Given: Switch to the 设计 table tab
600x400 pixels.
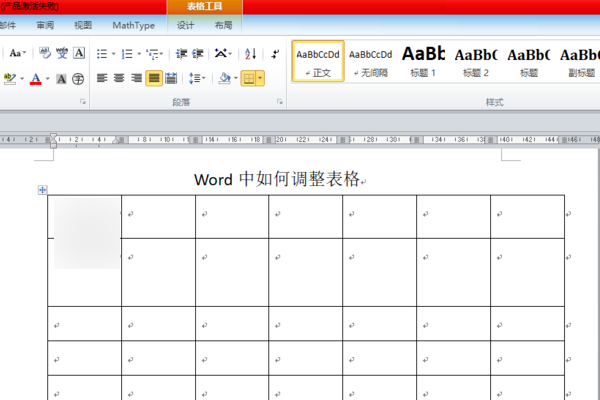Looking at the screenshot, I should point(185,26).
